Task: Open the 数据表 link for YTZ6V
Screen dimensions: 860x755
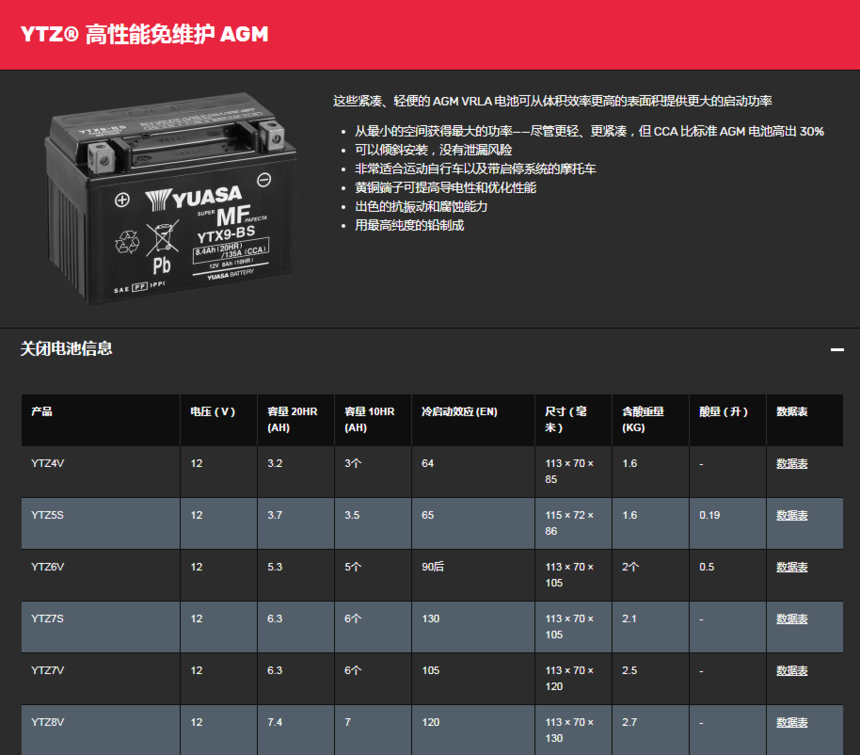Action: pyautogui.click(x=792, y=567)
